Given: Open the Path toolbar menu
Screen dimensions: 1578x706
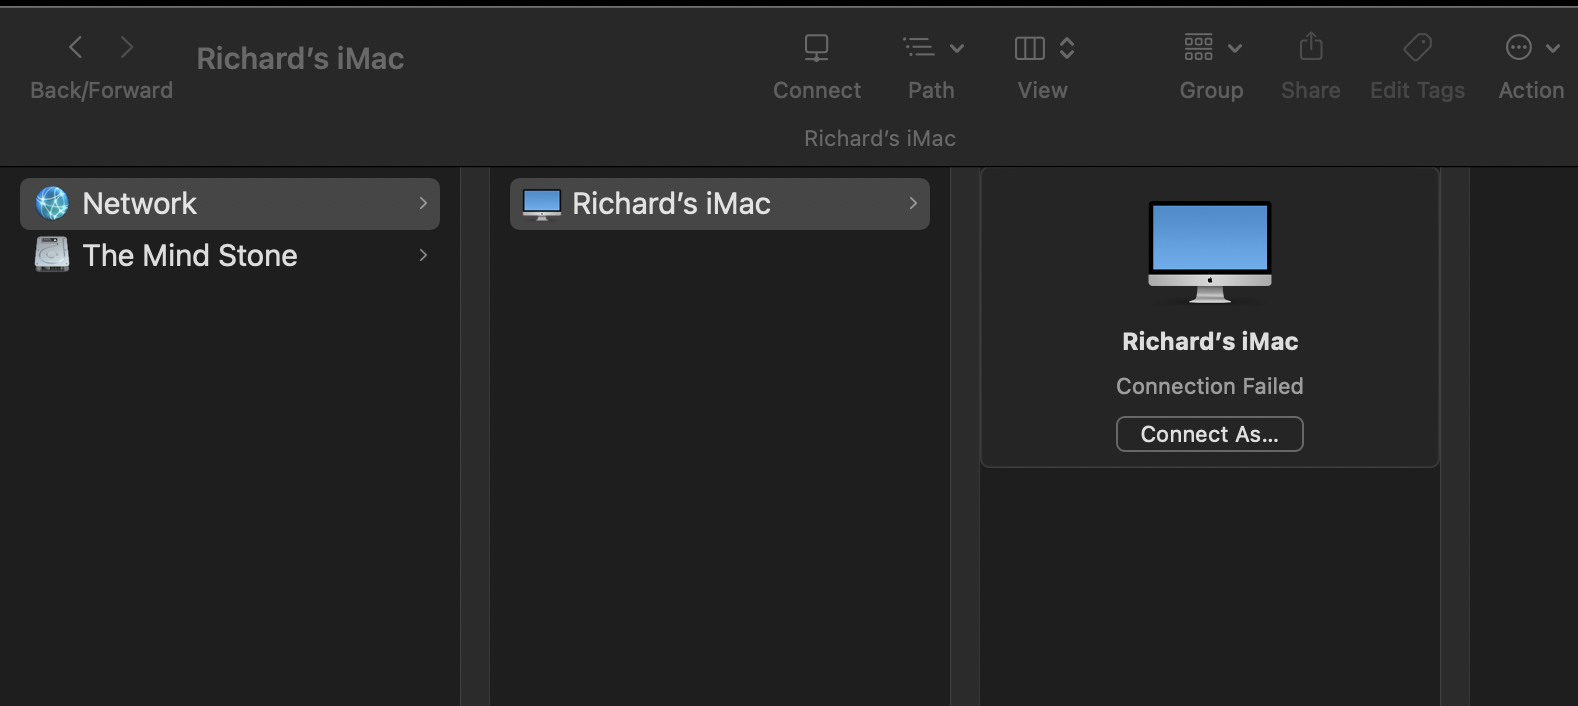Looking at the screenshot, I should click(919, 48).
